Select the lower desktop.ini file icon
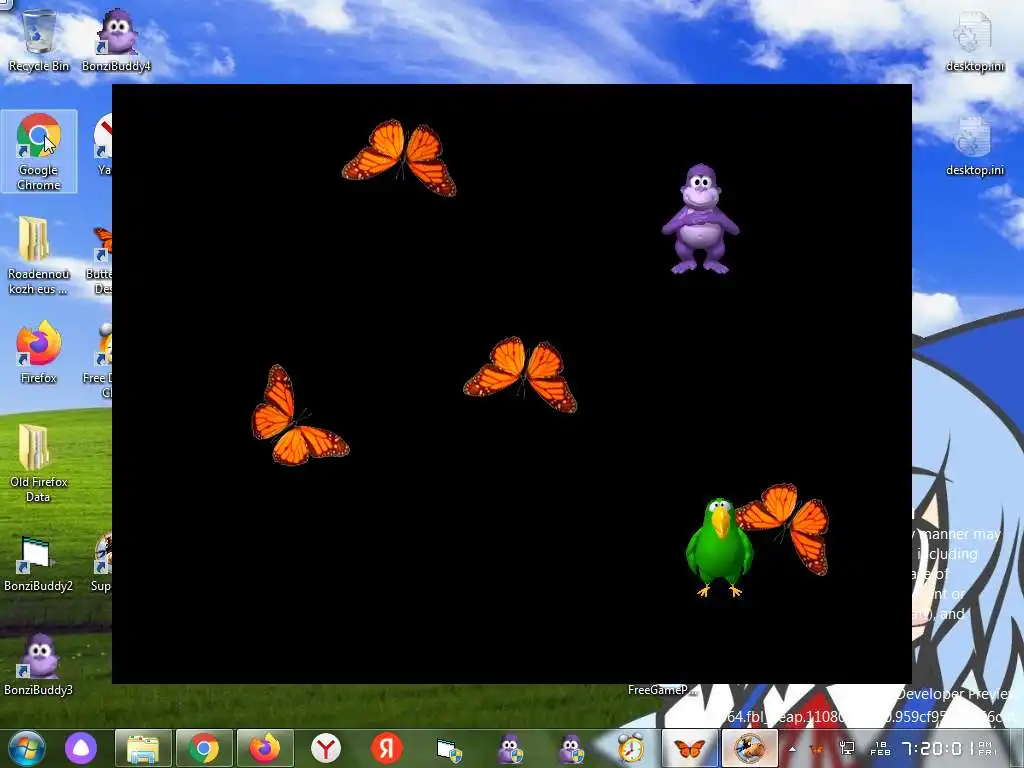Screen dimensions: 1024x768 [974, 146]
